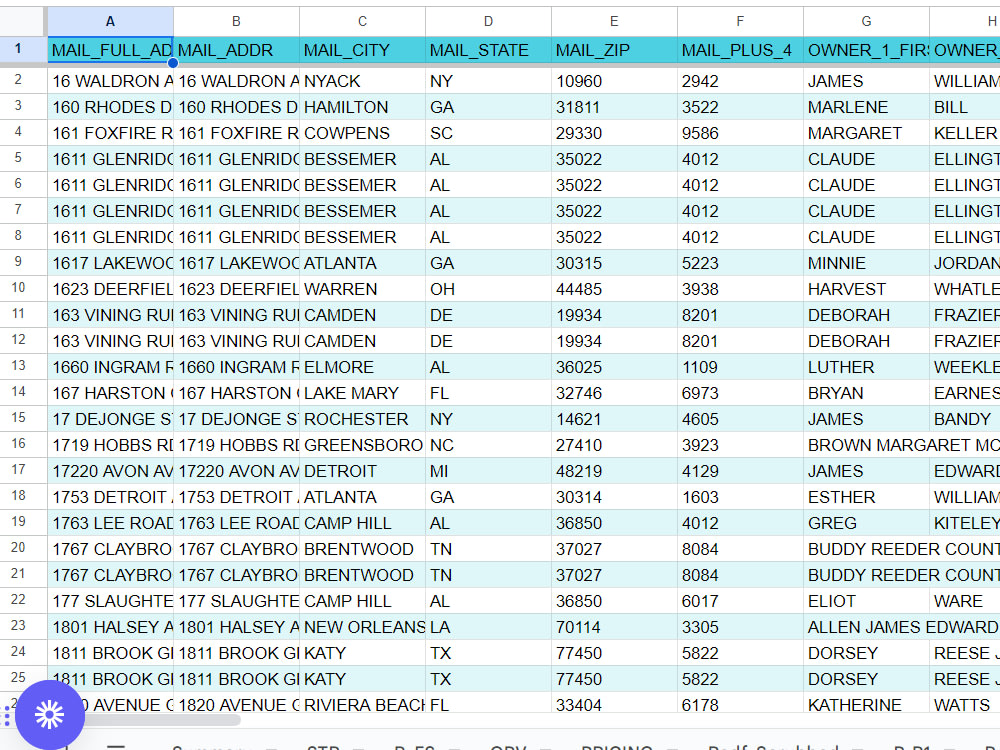1000x750 pixels.
Task: Click ZIP code 48219
Action: coord(614,471)
